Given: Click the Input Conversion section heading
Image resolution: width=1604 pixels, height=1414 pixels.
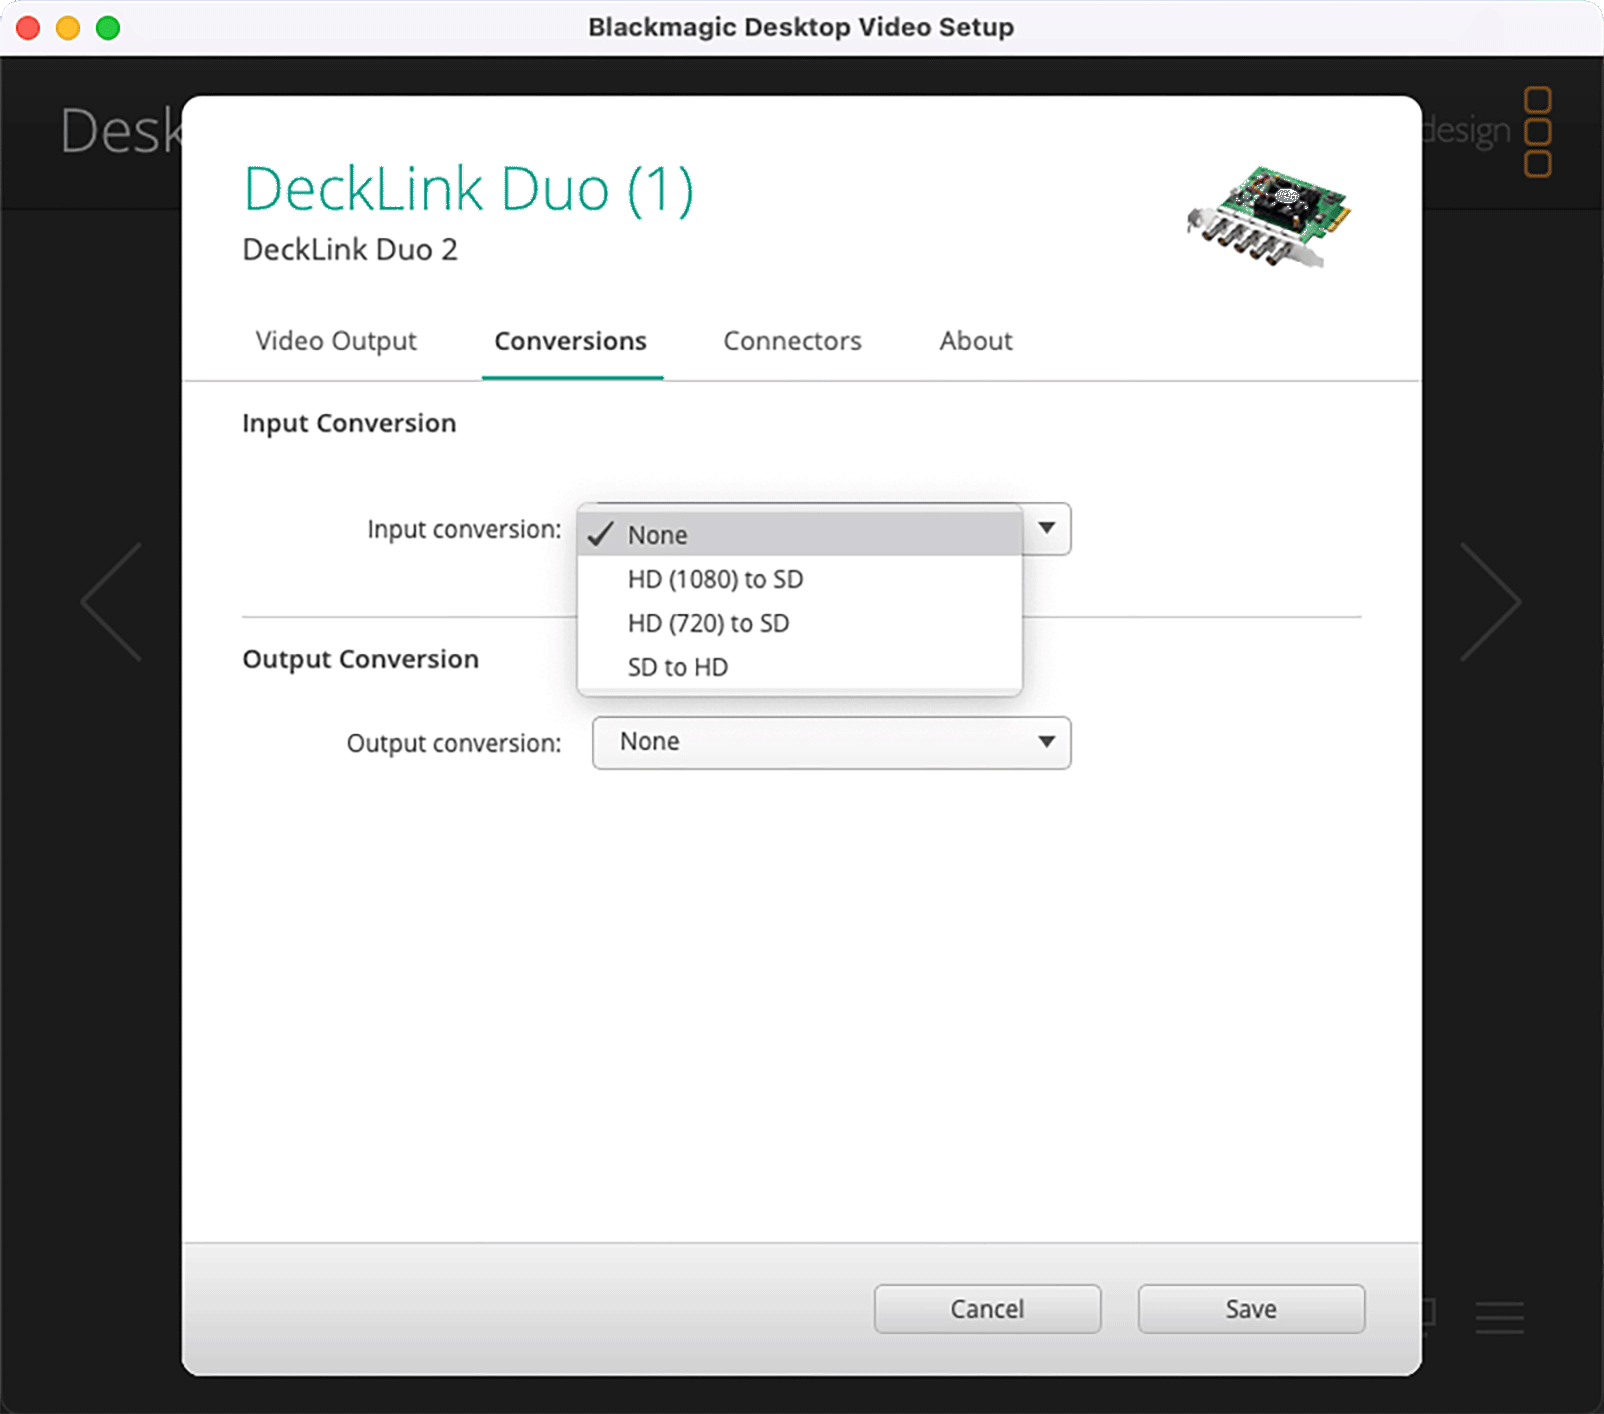Looking at the screenshot, I should 349,423.
